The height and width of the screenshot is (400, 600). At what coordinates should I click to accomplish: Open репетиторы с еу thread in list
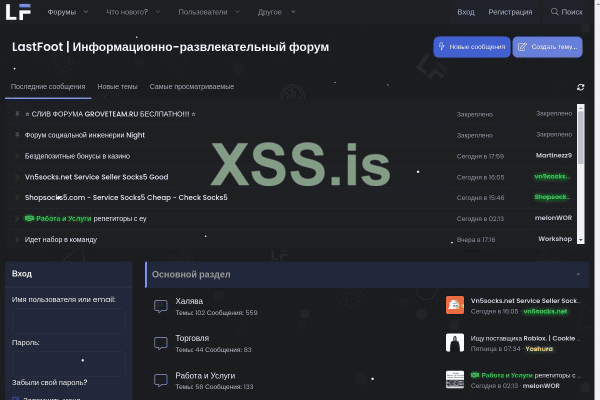[120, 219]
